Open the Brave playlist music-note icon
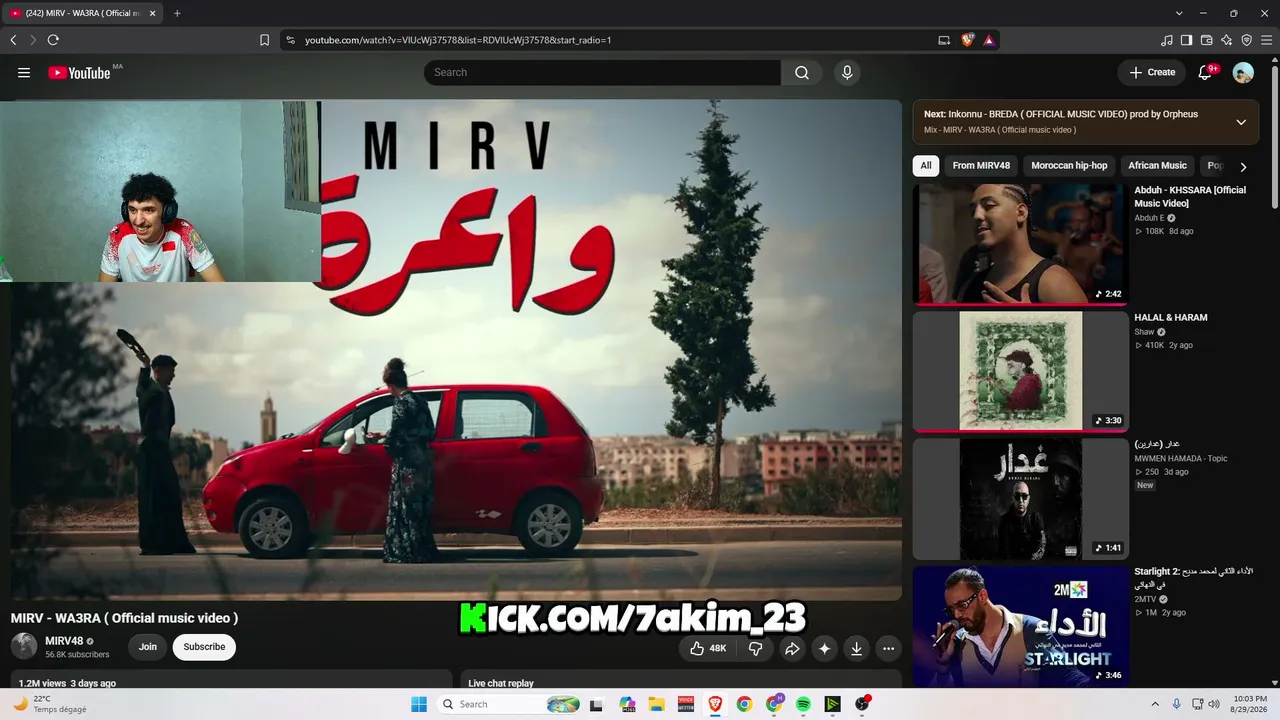This screenshot has height=720, width=1280. (1166, 40)
